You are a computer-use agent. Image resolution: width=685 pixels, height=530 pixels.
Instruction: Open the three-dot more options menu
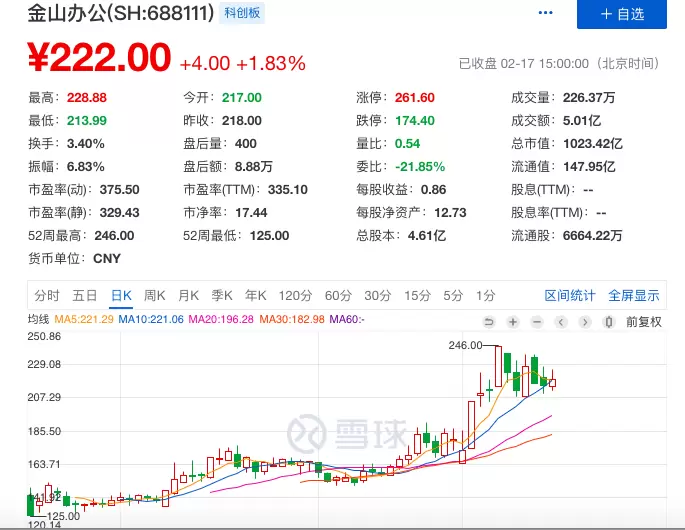(x=545, y=13)
